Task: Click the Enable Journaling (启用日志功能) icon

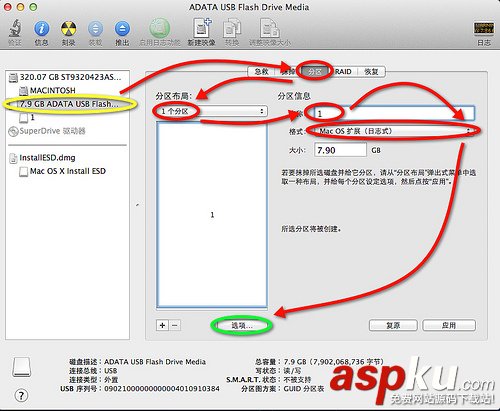Action: pyautogui.click(x=159, y=28)
